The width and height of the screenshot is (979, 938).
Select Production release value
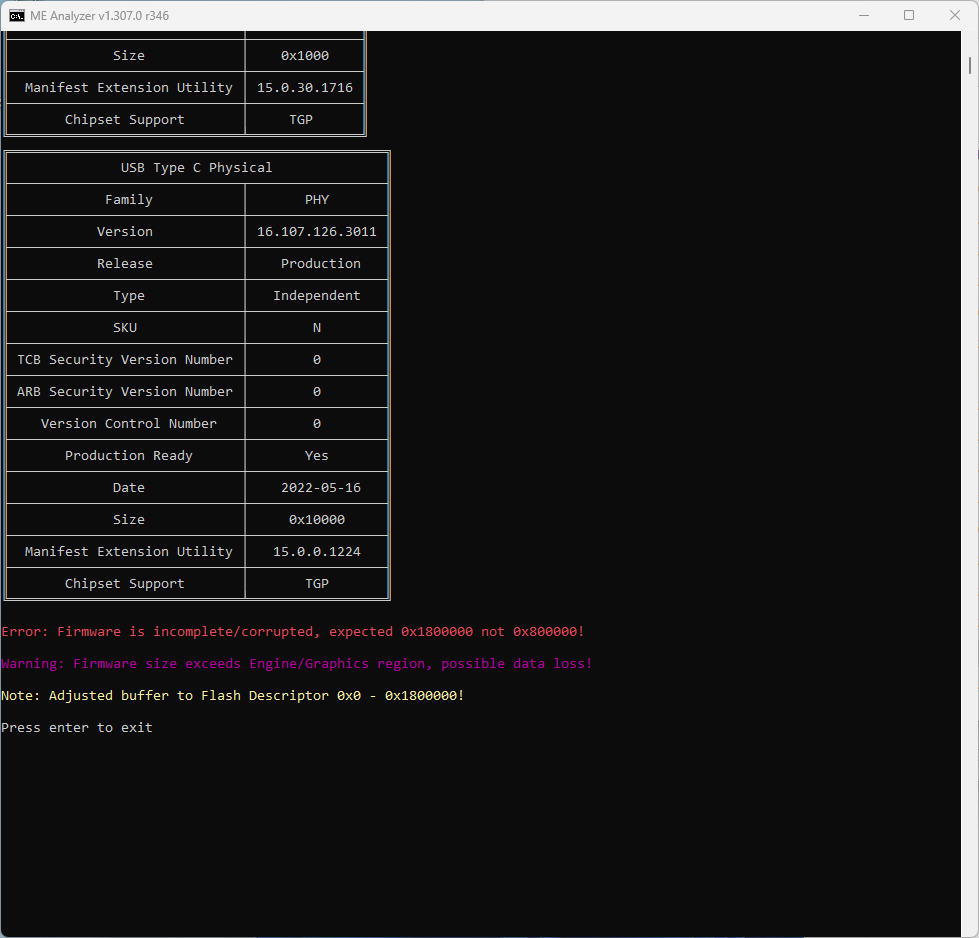(x=320, y=264)
